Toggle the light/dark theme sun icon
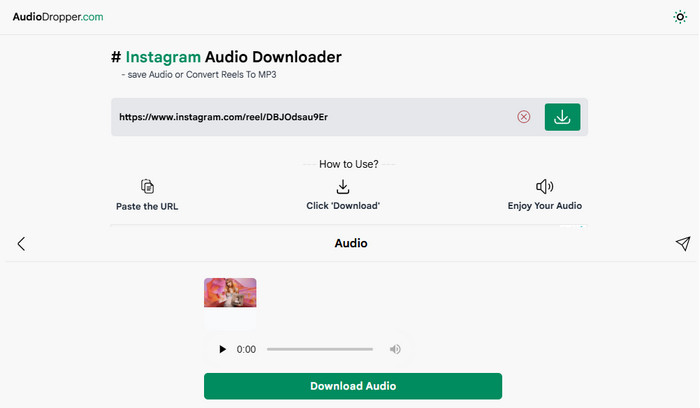 pos(679,17)
